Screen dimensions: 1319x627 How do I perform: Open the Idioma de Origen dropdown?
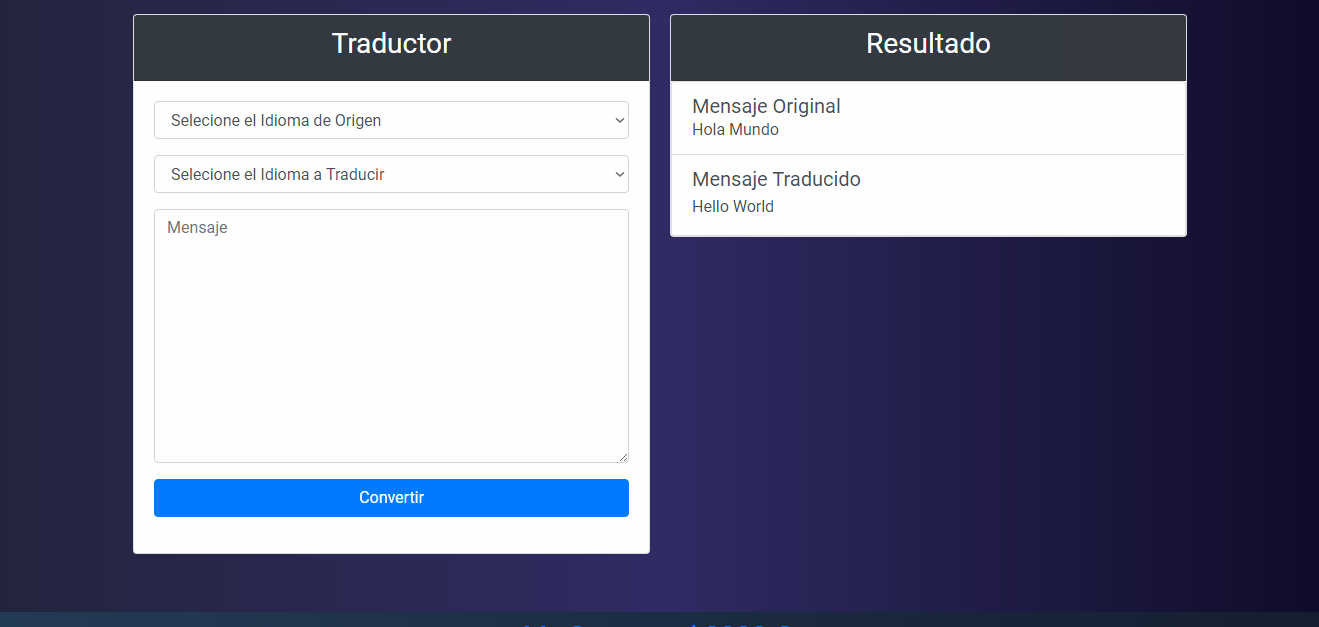(x=391, y=120)
